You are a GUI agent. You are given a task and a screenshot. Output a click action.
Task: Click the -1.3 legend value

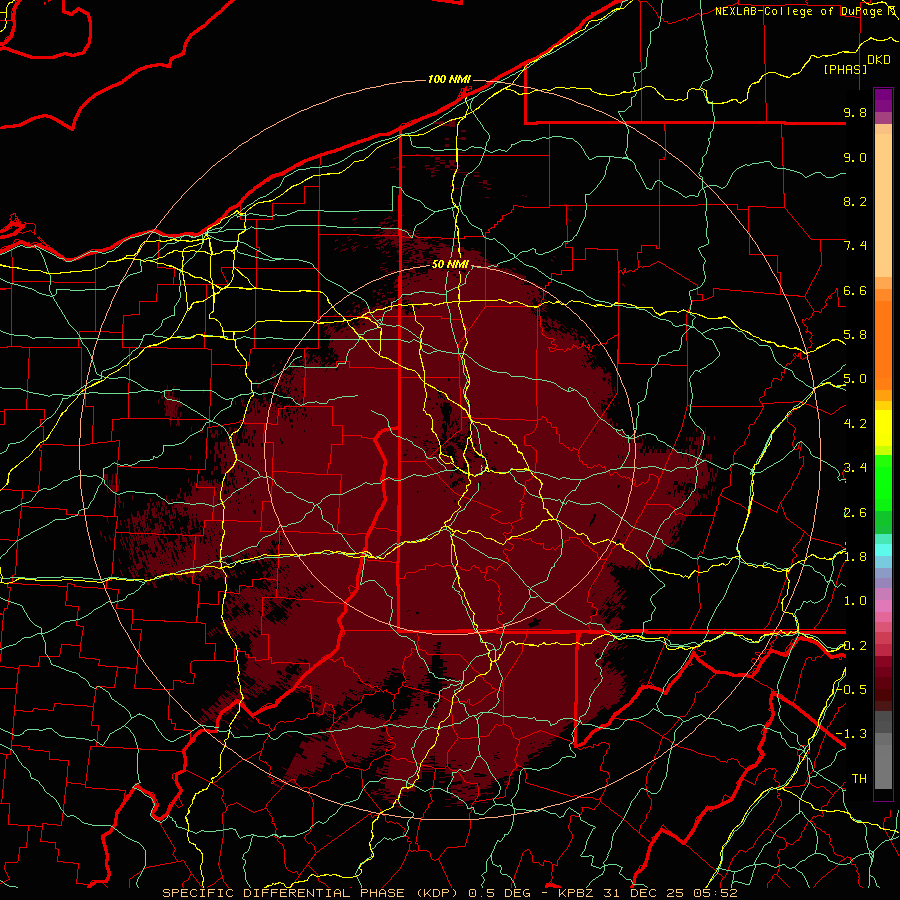point(852,734)
